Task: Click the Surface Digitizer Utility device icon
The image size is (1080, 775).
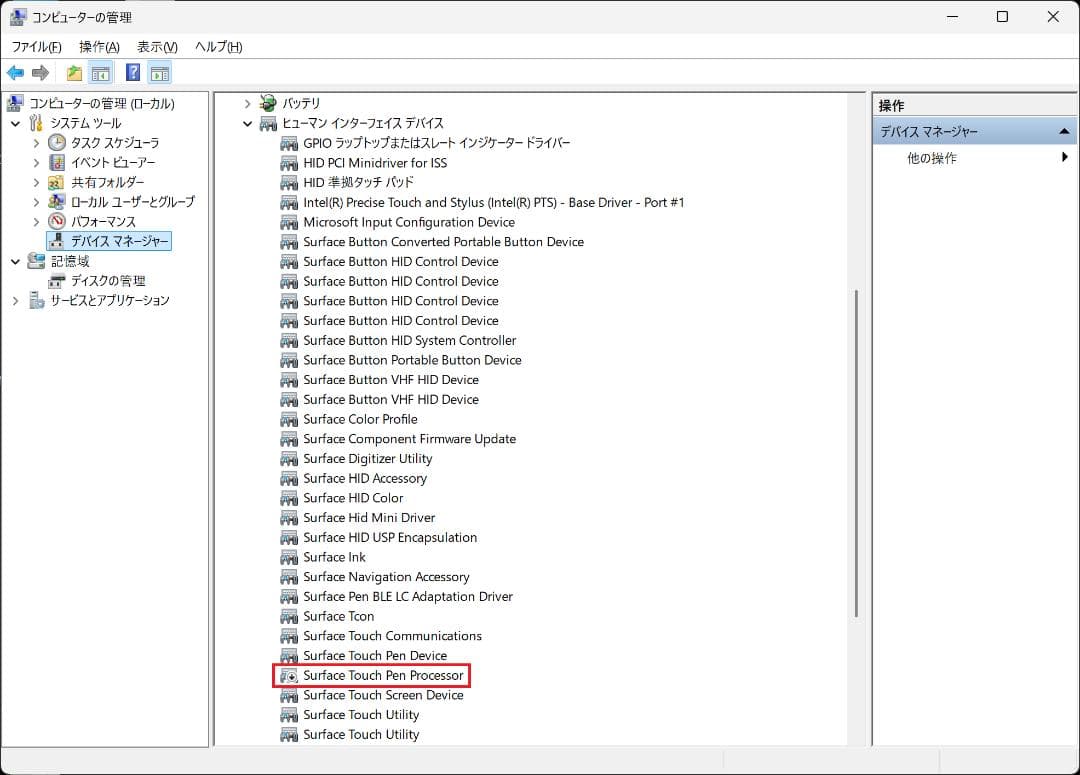Action: coord(289,459)
